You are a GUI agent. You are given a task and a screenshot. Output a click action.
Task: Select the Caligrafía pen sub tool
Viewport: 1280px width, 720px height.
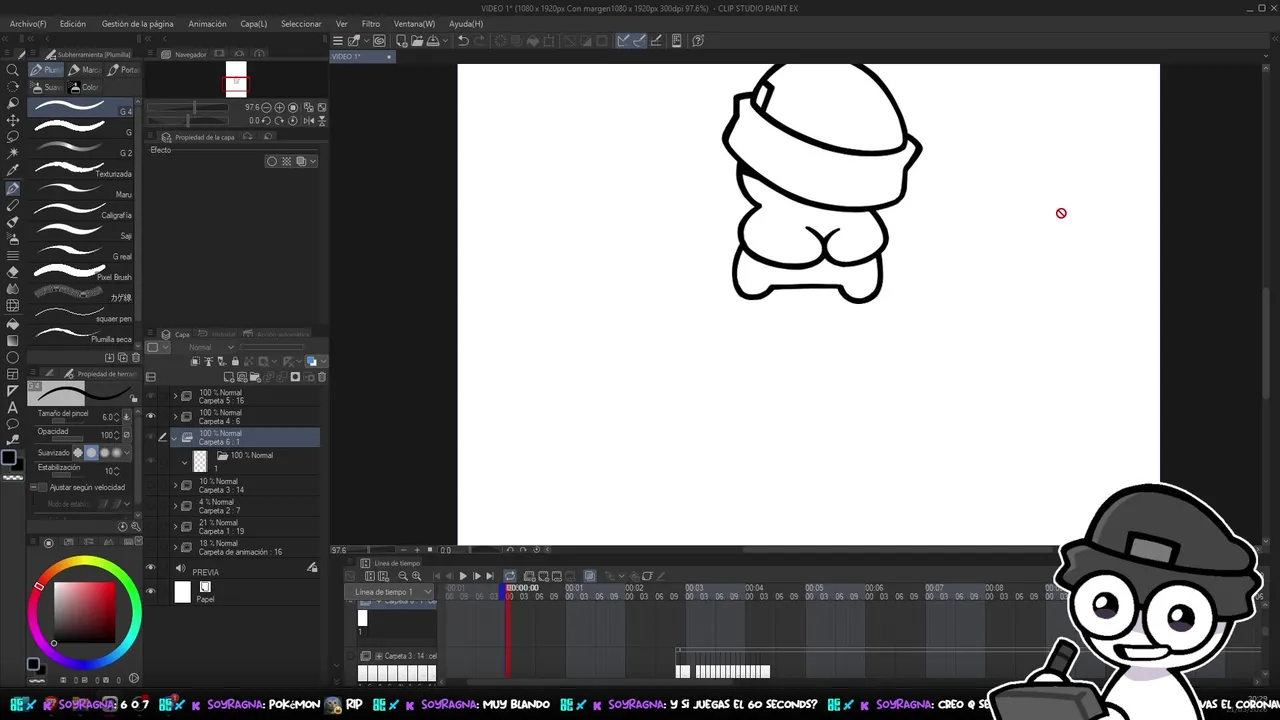pos(81,212)
